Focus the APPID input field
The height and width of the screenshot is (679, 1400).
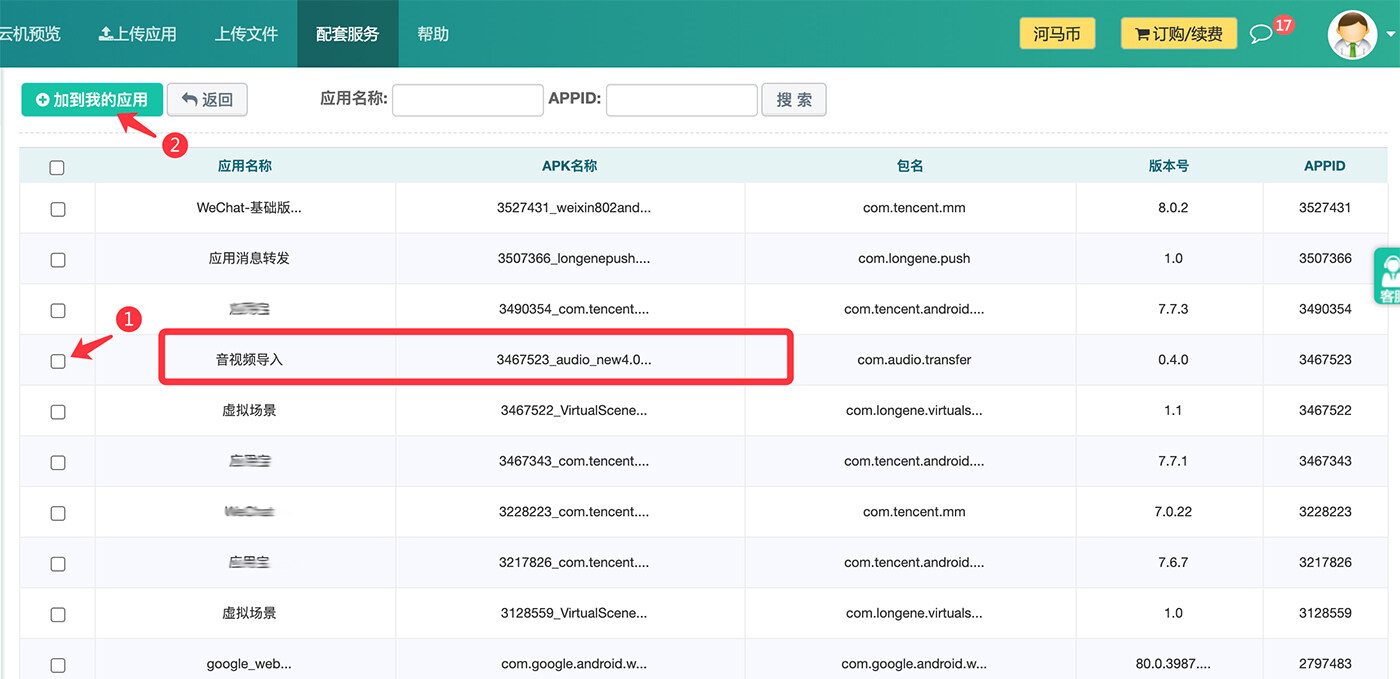coord(681,100)
